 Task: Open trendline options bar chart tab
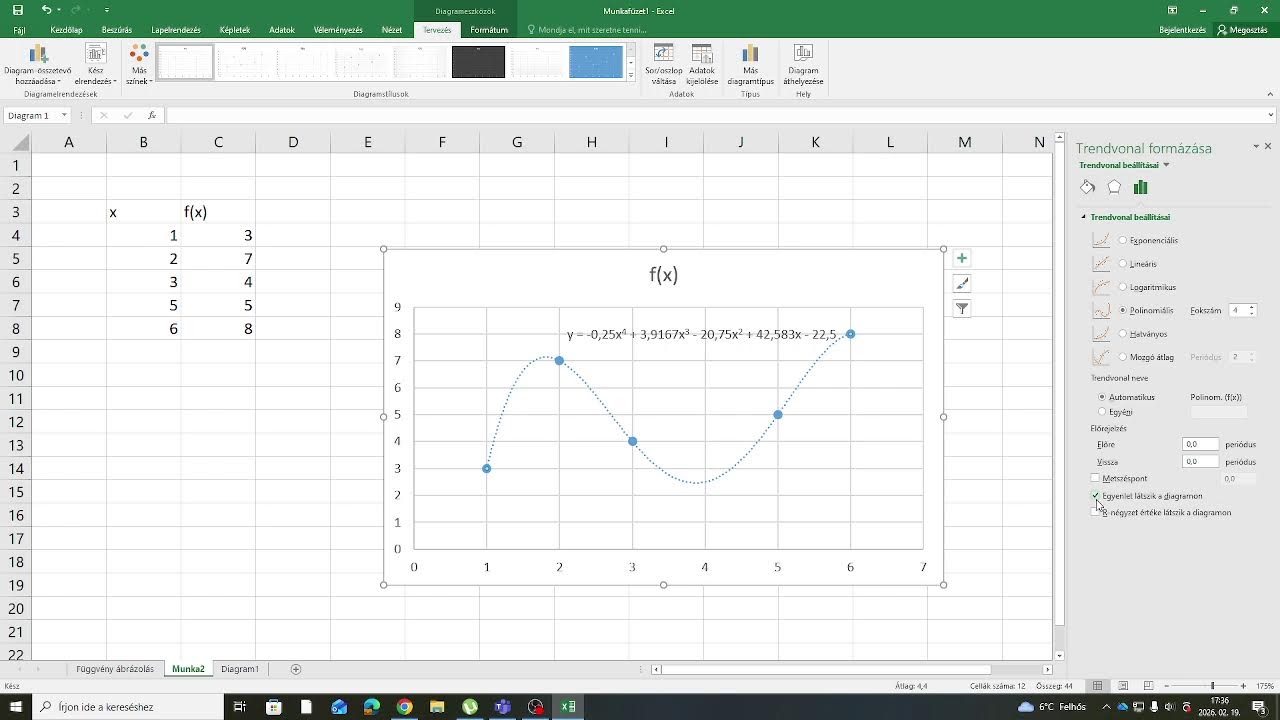(1140, 187)
